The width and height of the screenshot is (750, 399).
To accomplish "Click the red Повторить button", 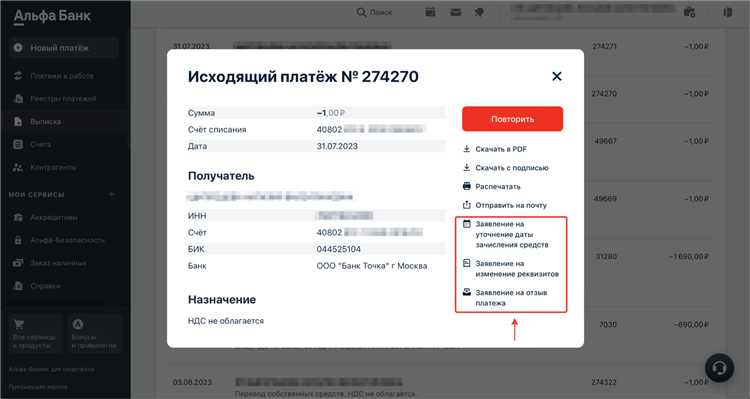I will coord(512,119).
